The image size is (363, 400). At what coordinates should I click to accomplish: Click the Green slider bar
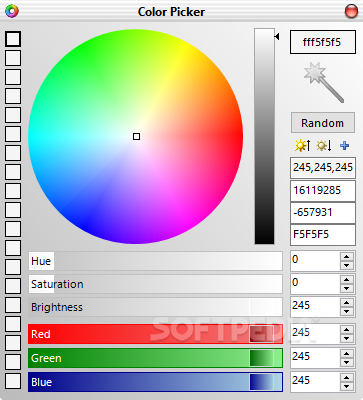coord(155,358)
